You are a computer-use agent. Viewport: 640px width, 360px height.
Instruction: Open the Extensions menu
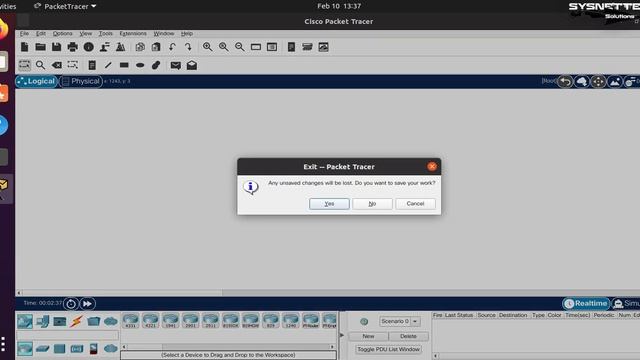[x=133, y=33]
